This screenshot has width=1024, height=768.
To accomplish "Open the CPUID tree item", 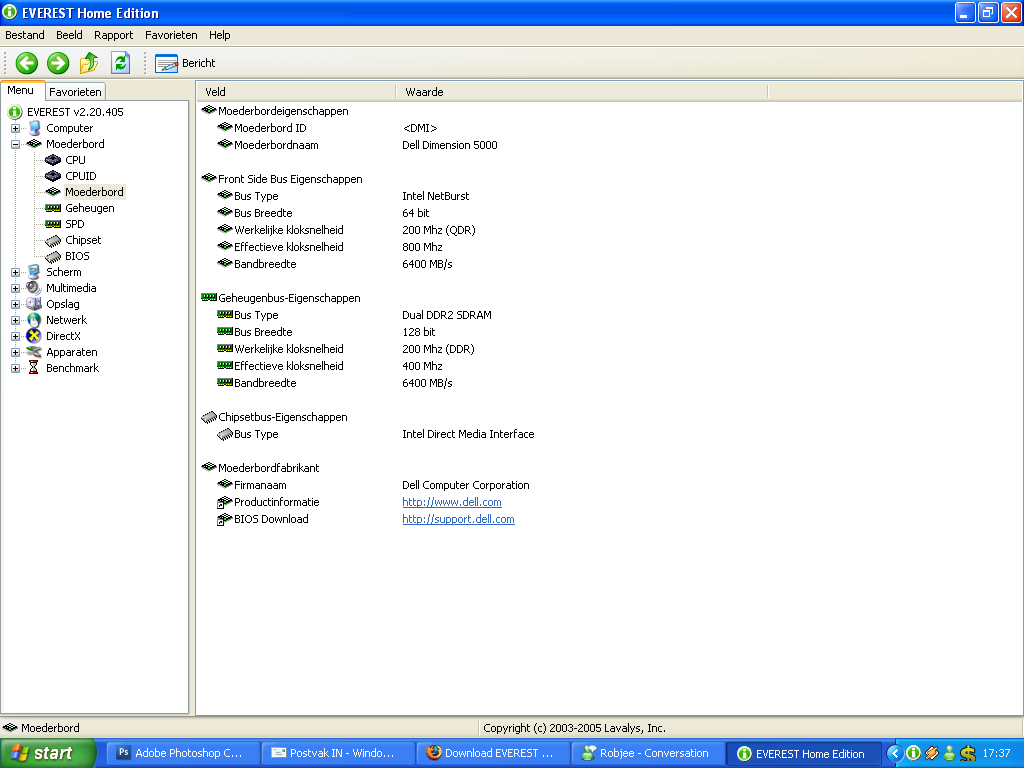I will (x=80, y=176).
